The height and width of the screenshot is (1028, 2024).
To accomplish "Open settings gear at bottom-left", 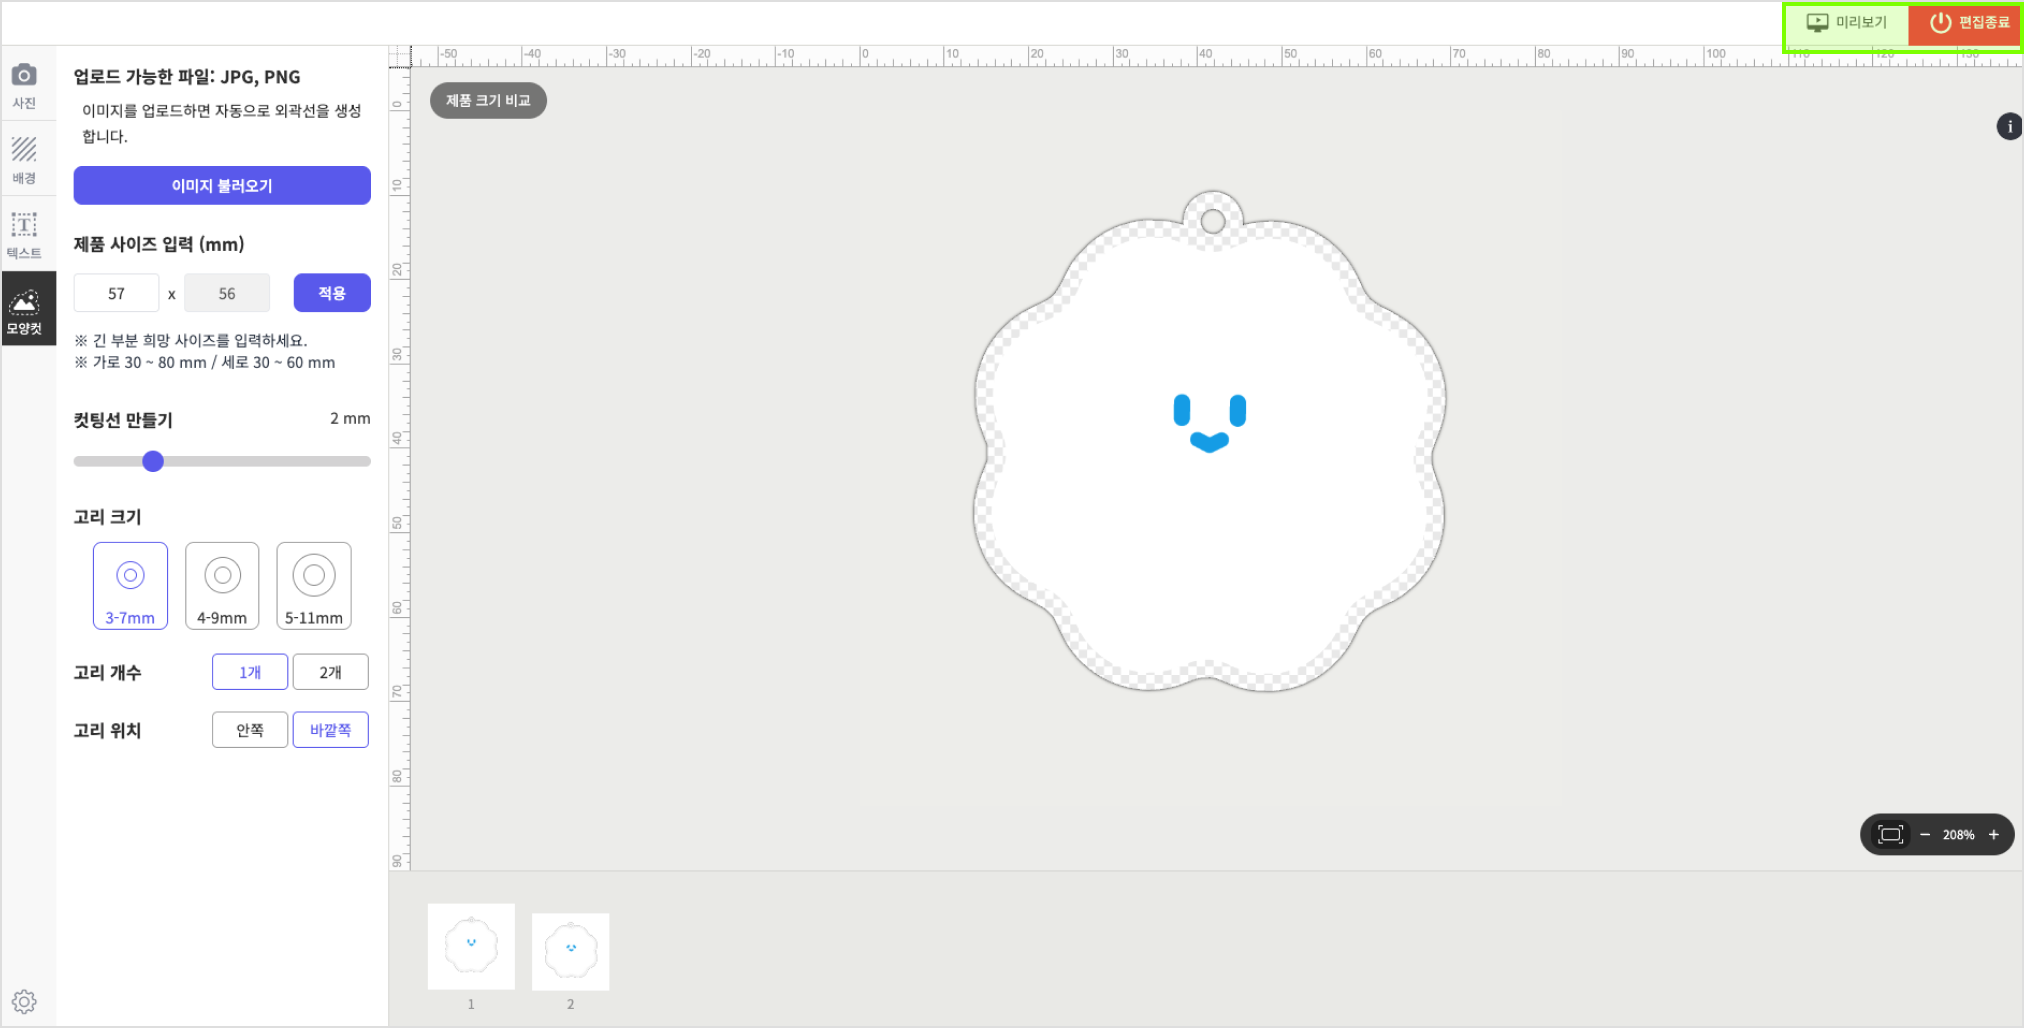I will [24, 1001].
